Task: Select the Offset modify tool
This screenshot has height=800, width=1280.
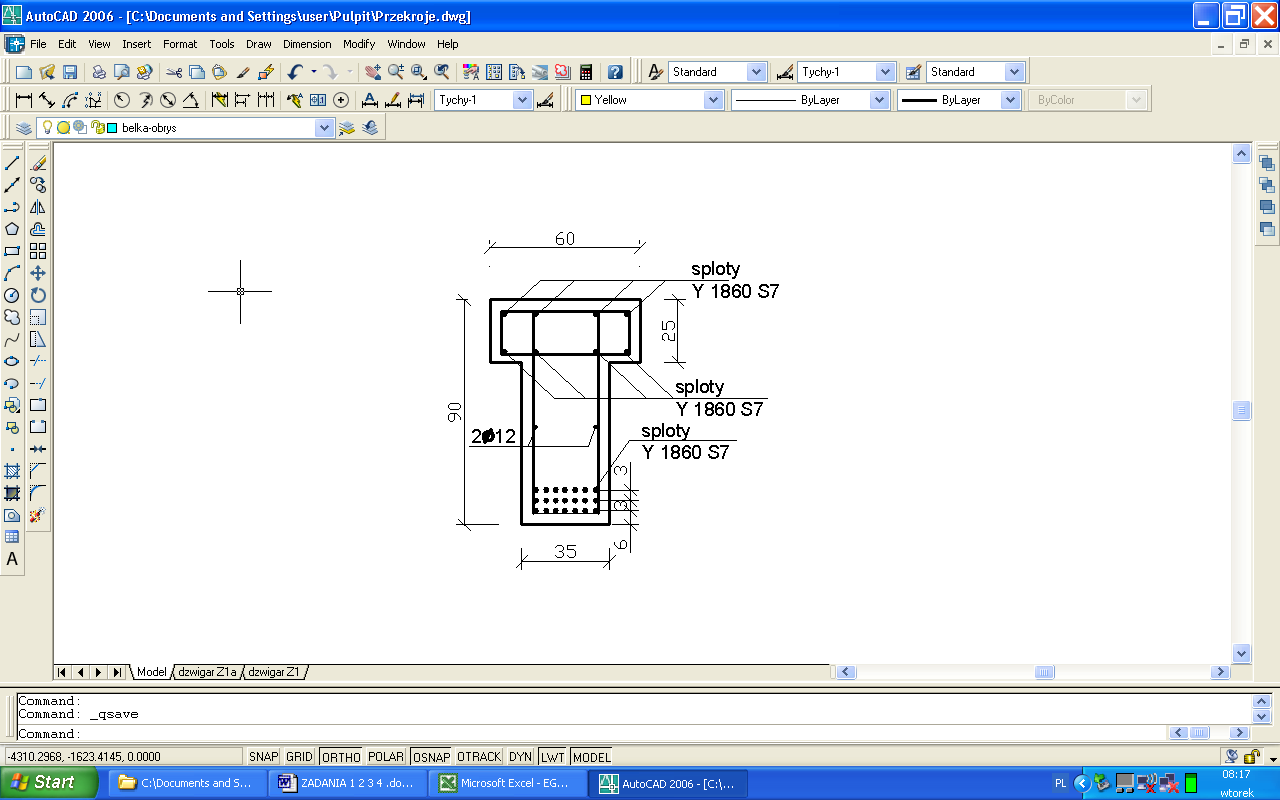Action: (38, 229)
